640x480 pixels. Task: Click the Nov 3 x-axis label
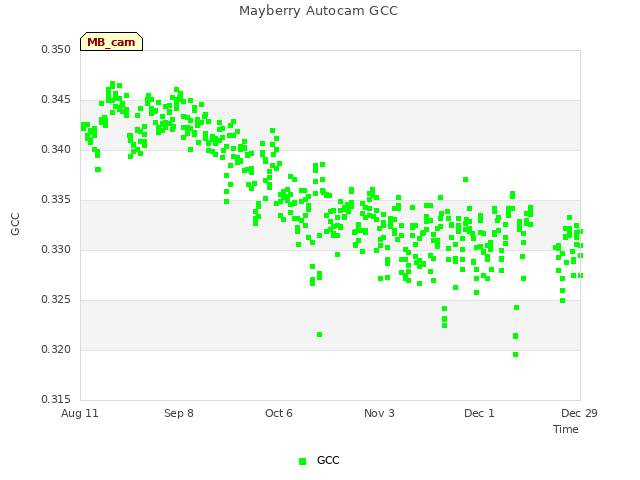click(379, 413)
